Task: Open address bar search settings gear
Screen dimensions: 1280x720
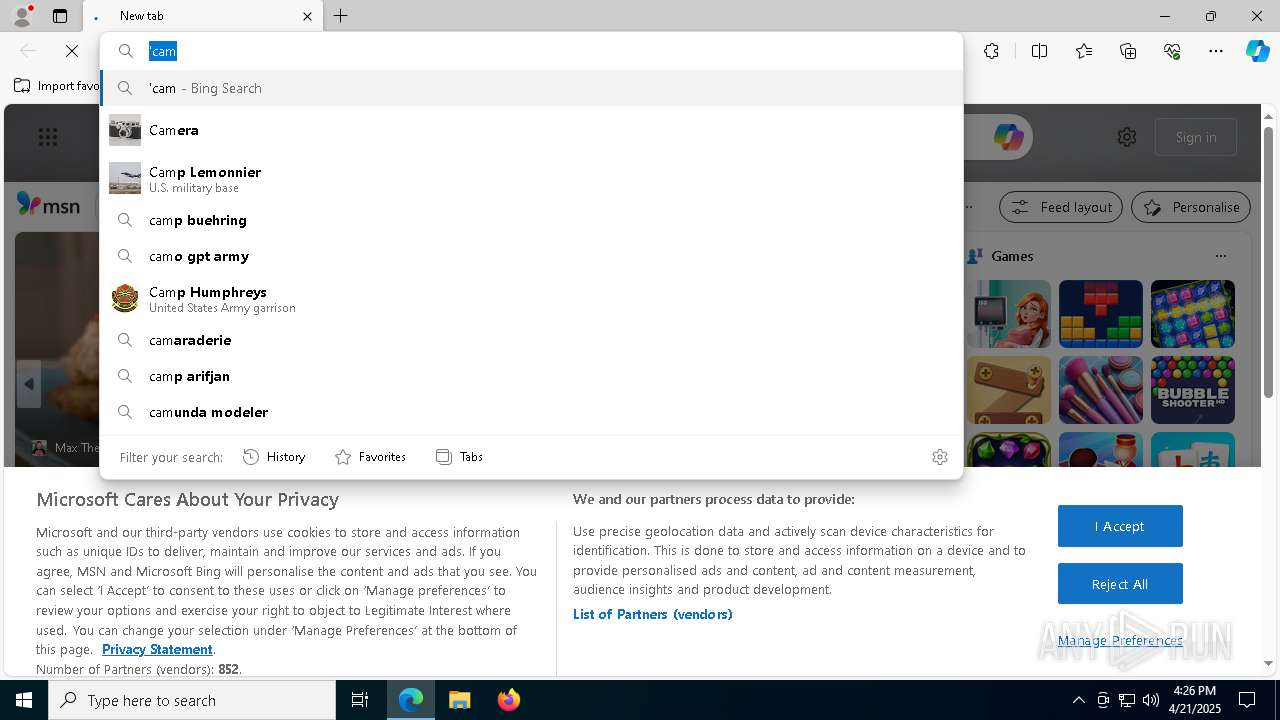Action: pos(939,456)
